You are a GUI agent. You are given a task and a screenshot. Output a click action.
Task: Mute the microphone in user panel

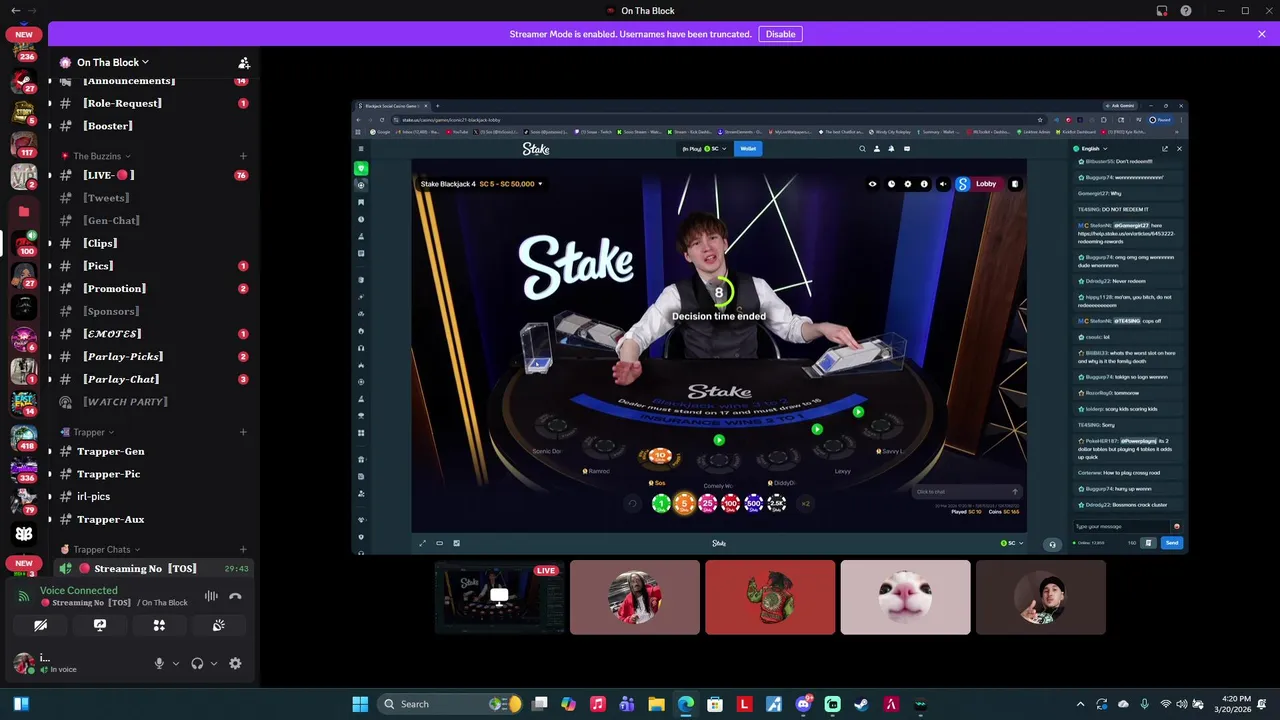[x=159, y=663]
